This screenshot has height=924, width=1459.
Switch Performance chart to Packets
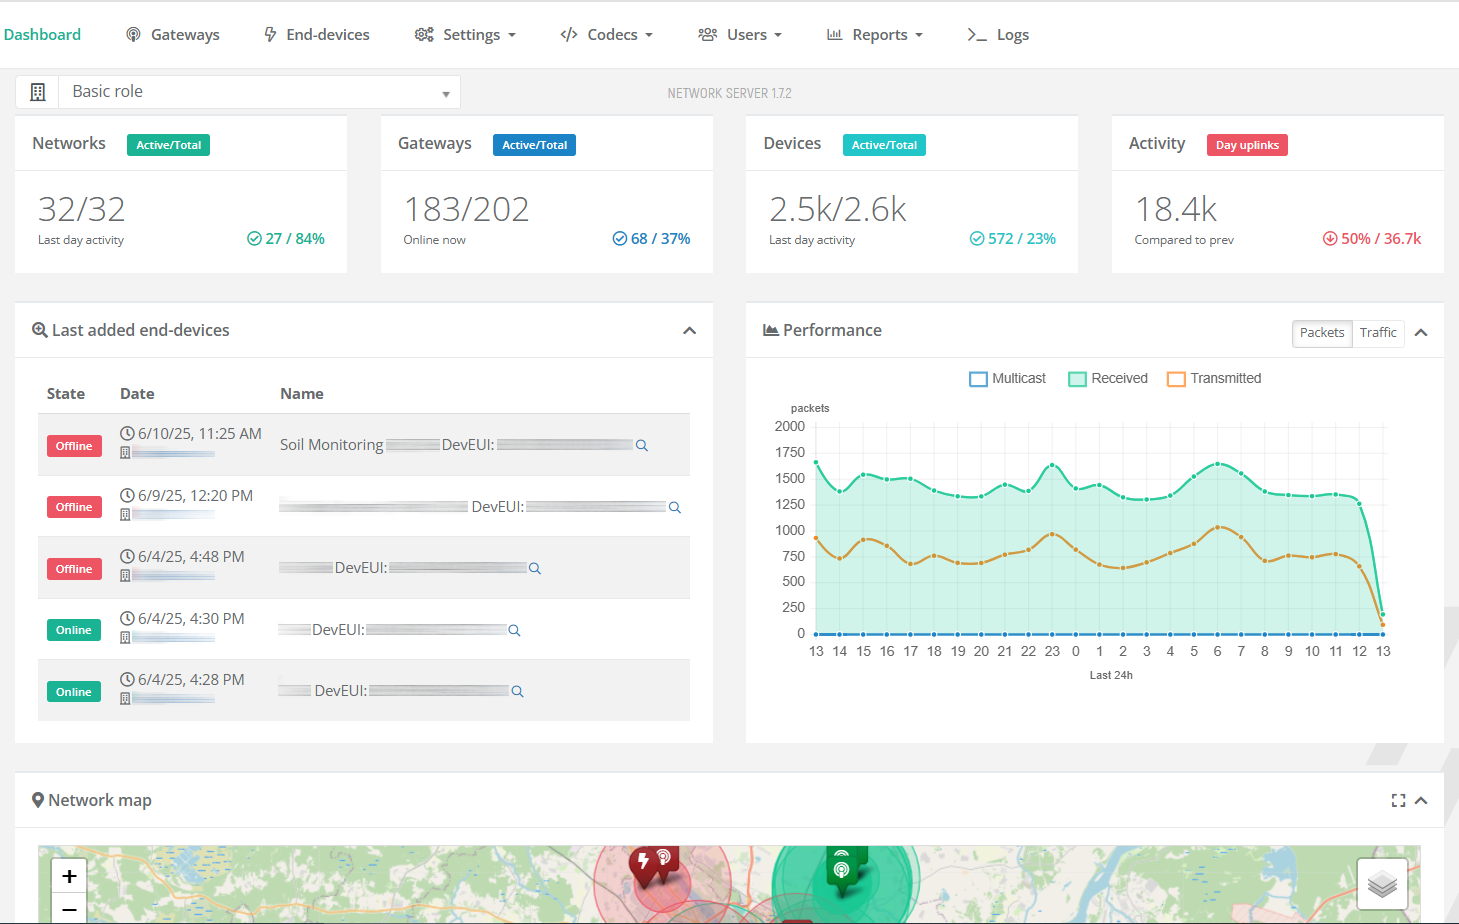tap(1322, 333)
